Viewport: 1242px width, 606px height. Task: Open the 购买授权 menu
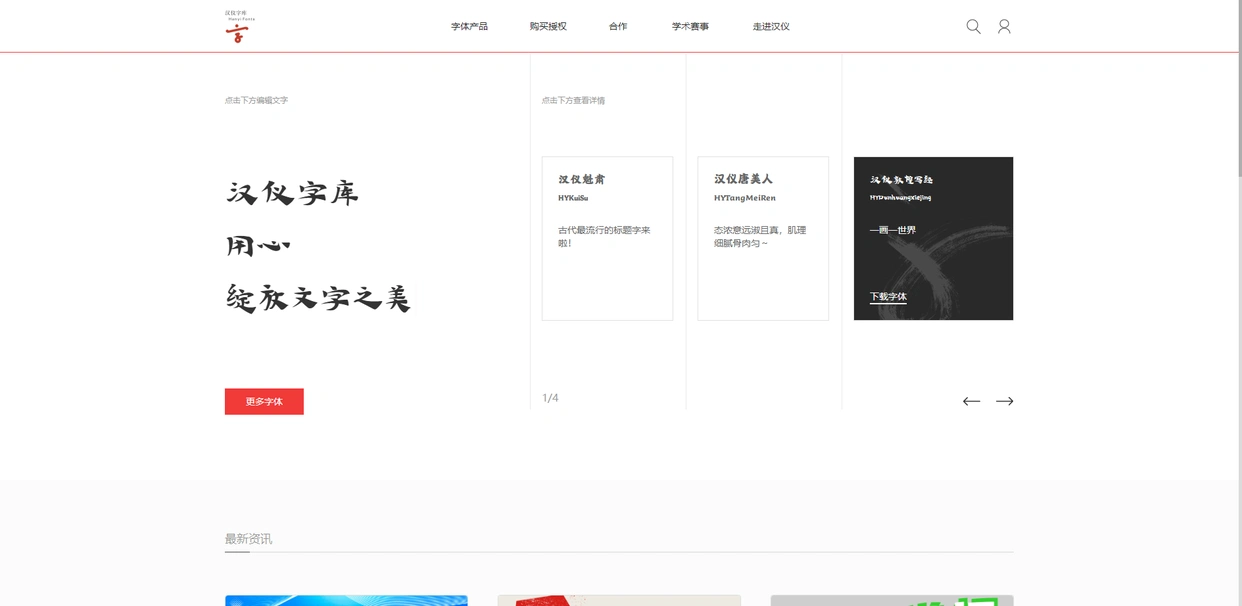[x=548, y=26]
